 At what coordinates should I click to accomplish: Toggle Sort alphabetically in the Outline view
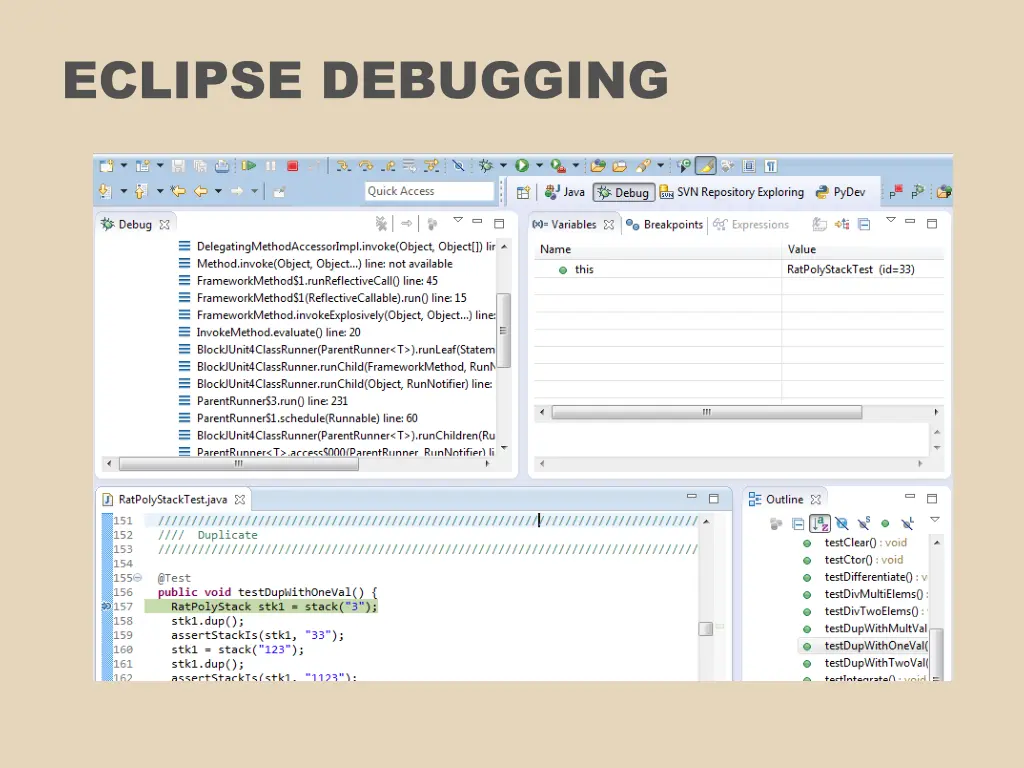(820, 522)
